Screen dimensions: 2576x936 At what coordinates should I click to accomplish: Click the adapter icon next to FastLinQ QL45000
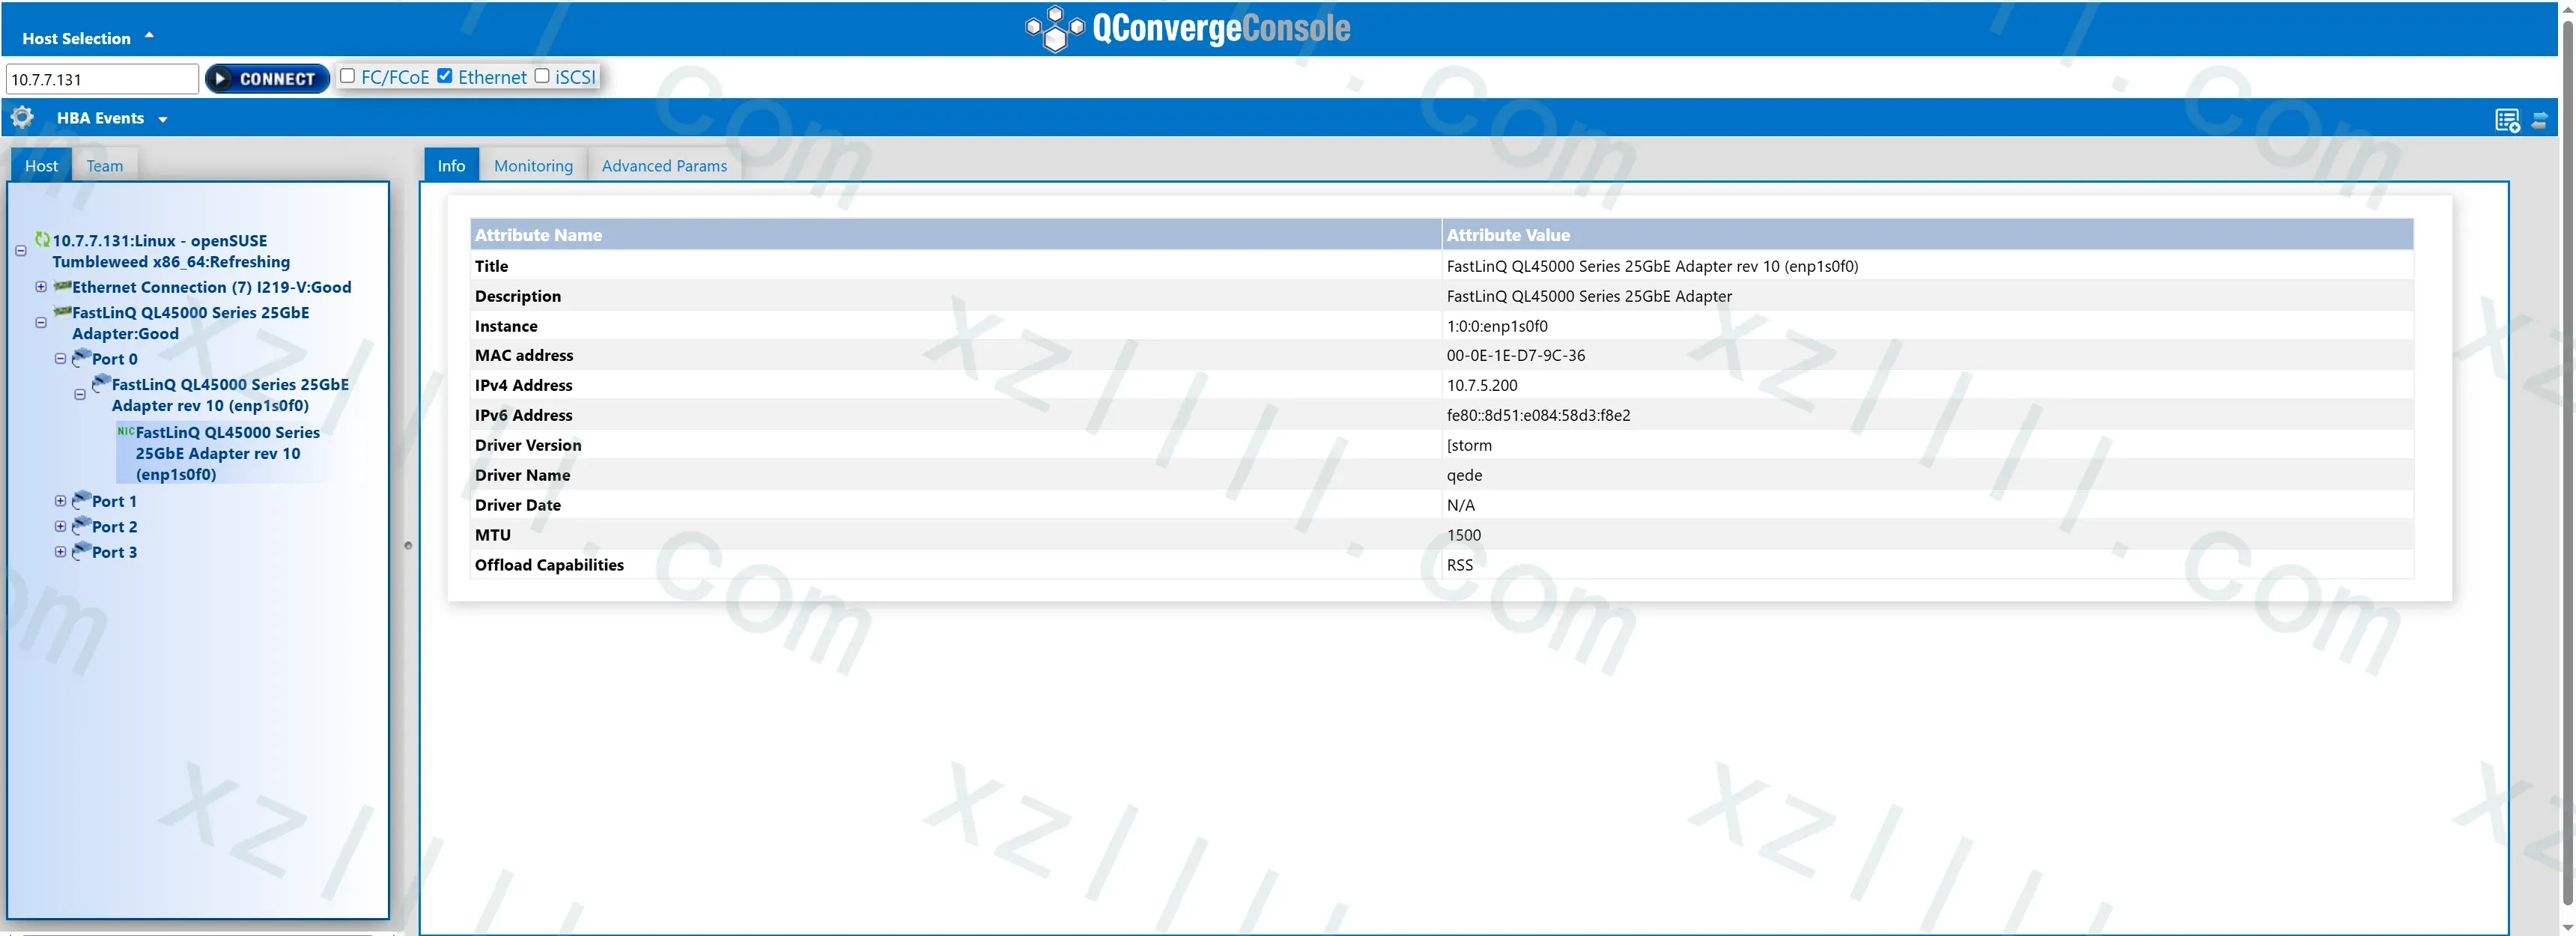[62, 312]
